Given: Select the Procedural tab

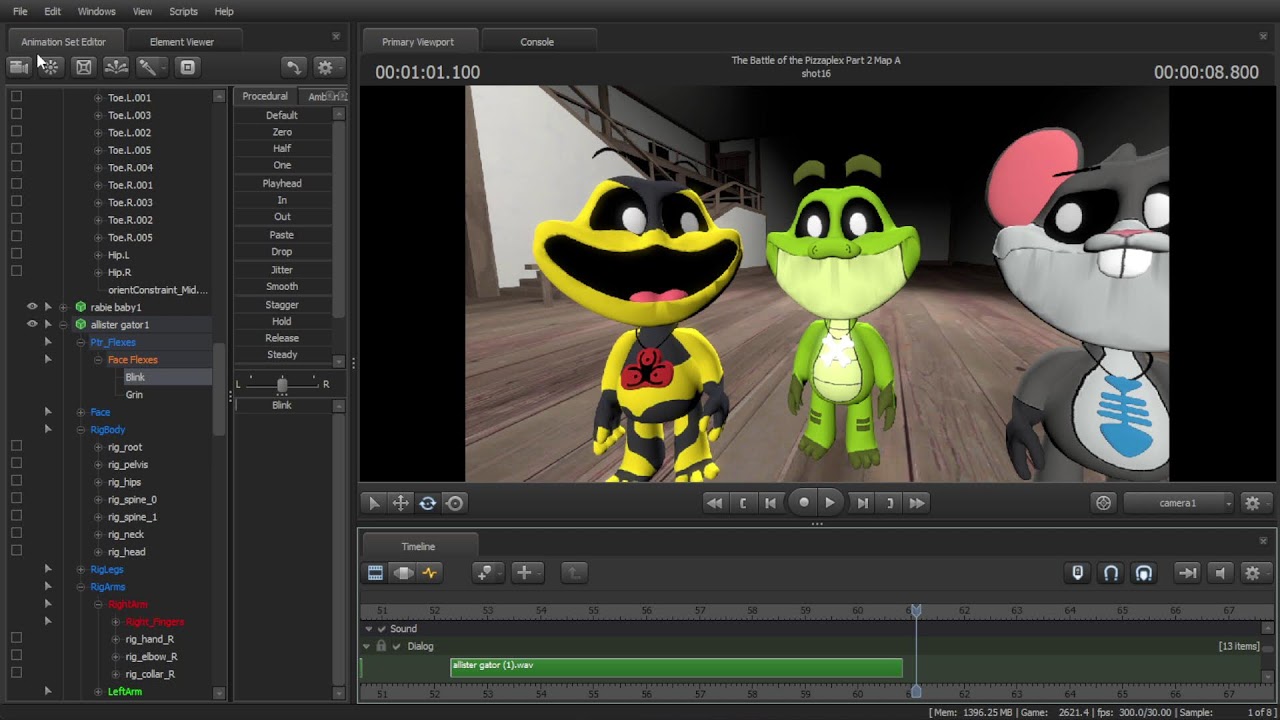Looking at the screenshot, I should pyautogui.click(x=265, y=96).
